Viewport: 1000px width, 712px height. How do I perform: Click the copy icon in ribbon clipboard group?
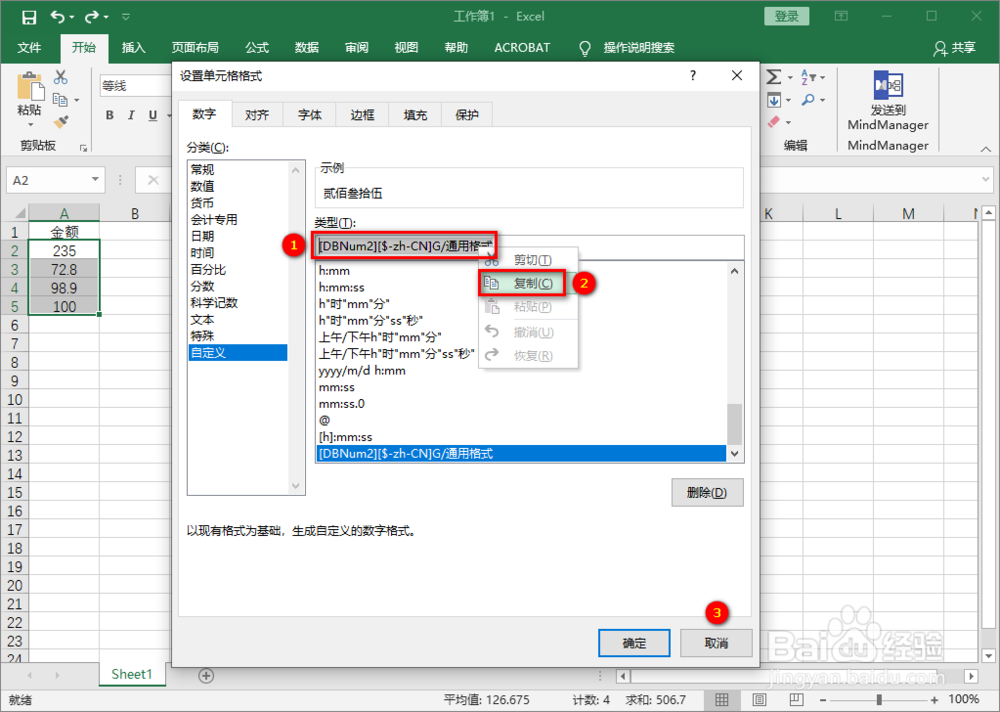pyautogui.click(x=61, y=100)
